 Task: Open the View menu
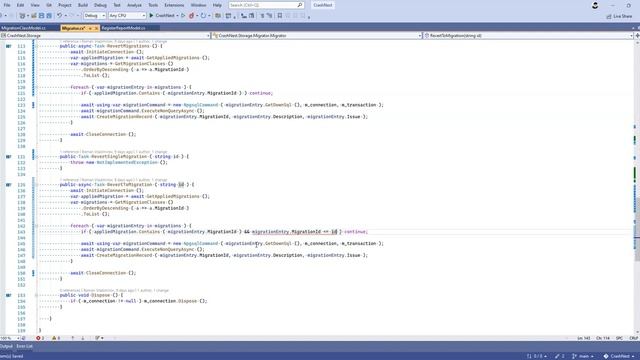pos(35,5)
